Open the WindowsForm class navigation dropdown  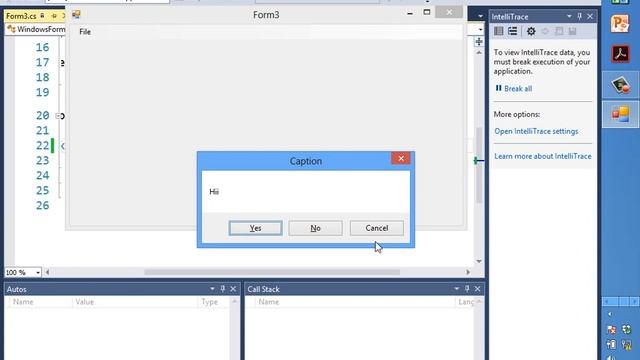click(36, 29)
